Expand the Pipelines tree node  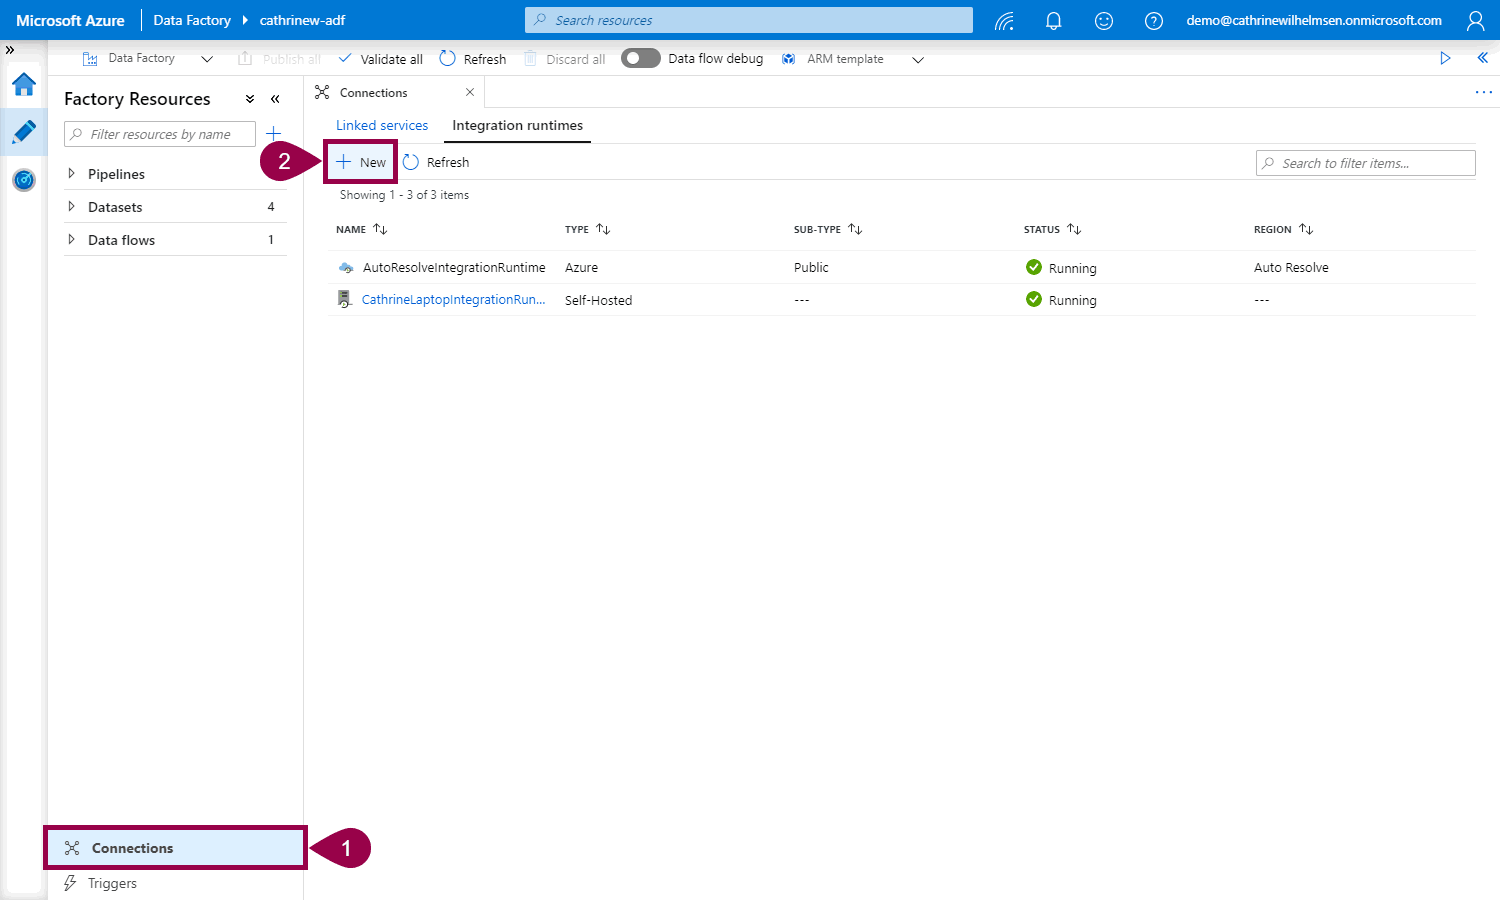(x=71, y=174)
